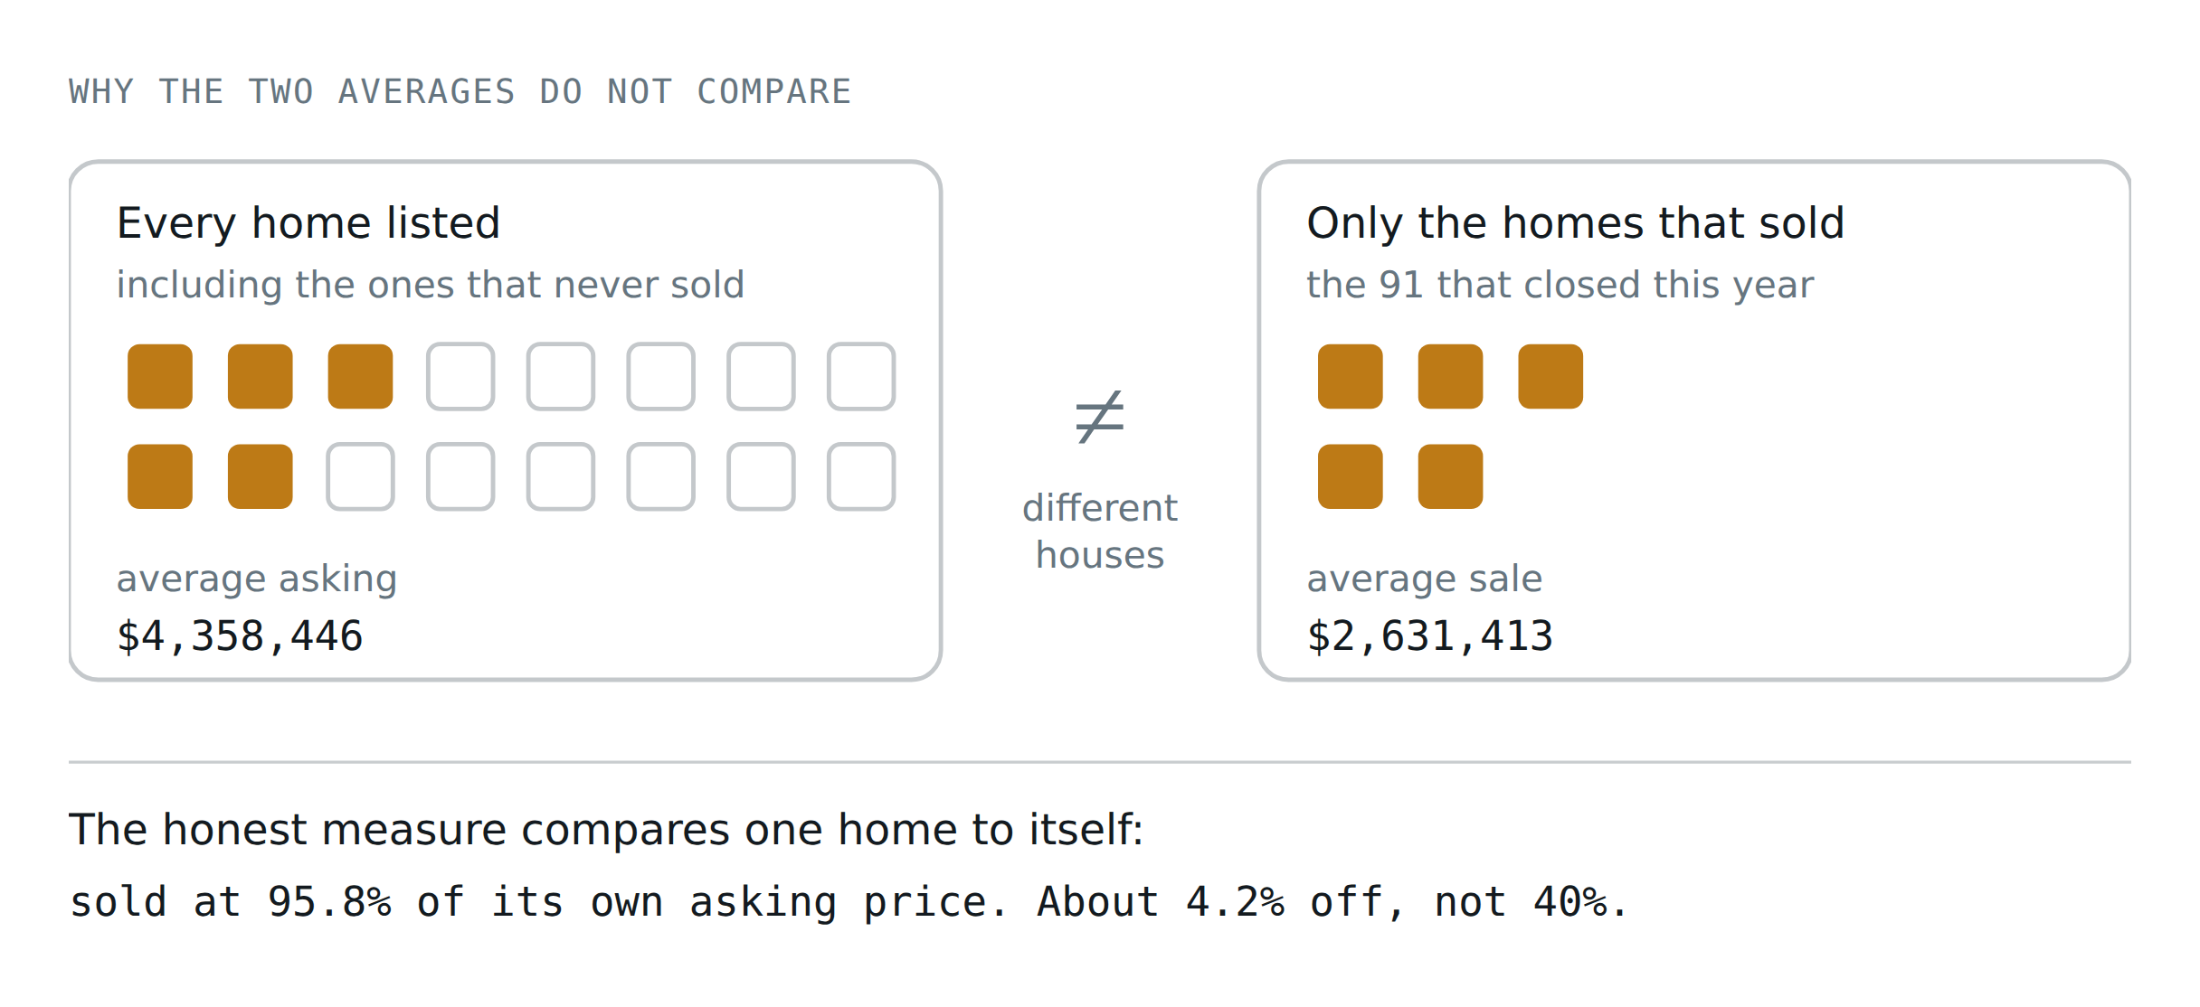
Task: Click the 'sold at 95.8%' summary line
Action: [848, 902]
